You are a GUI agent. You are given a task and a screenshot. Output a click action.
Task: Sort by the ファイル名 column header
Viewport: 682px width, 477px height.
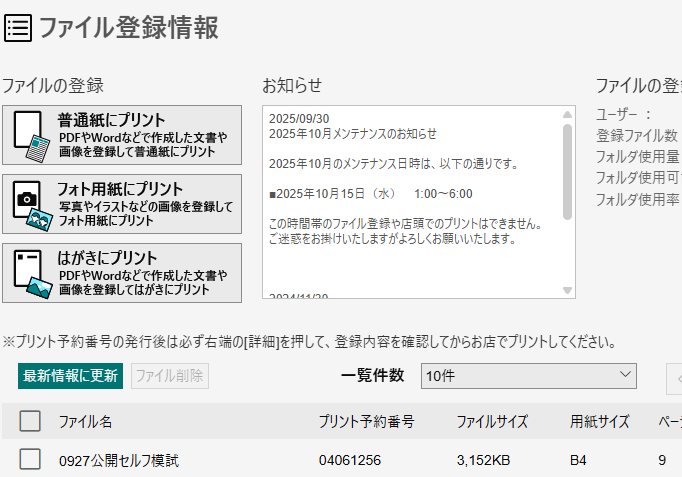coord(85,422)
